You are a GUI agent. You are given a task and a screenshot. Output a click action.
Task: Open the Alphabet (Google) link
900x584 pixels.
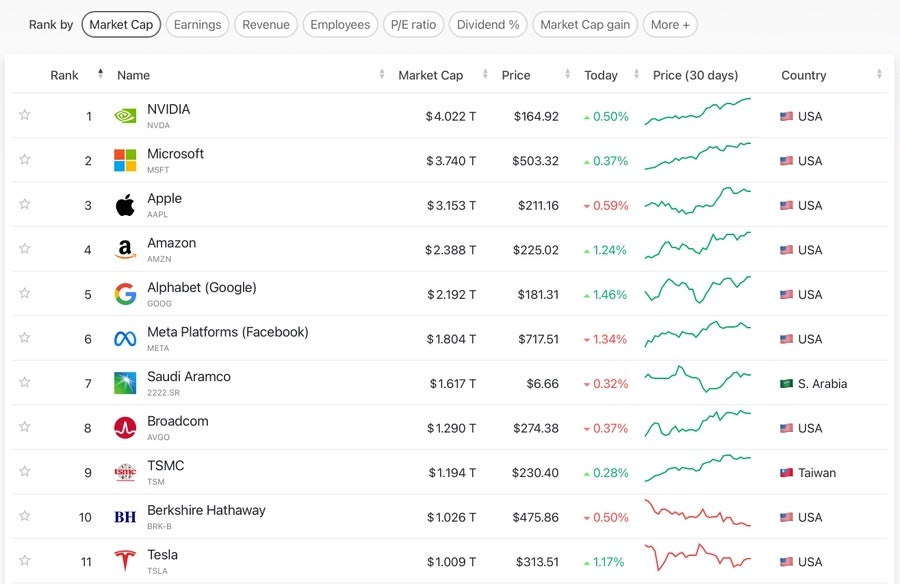click(x=201, y=287)
